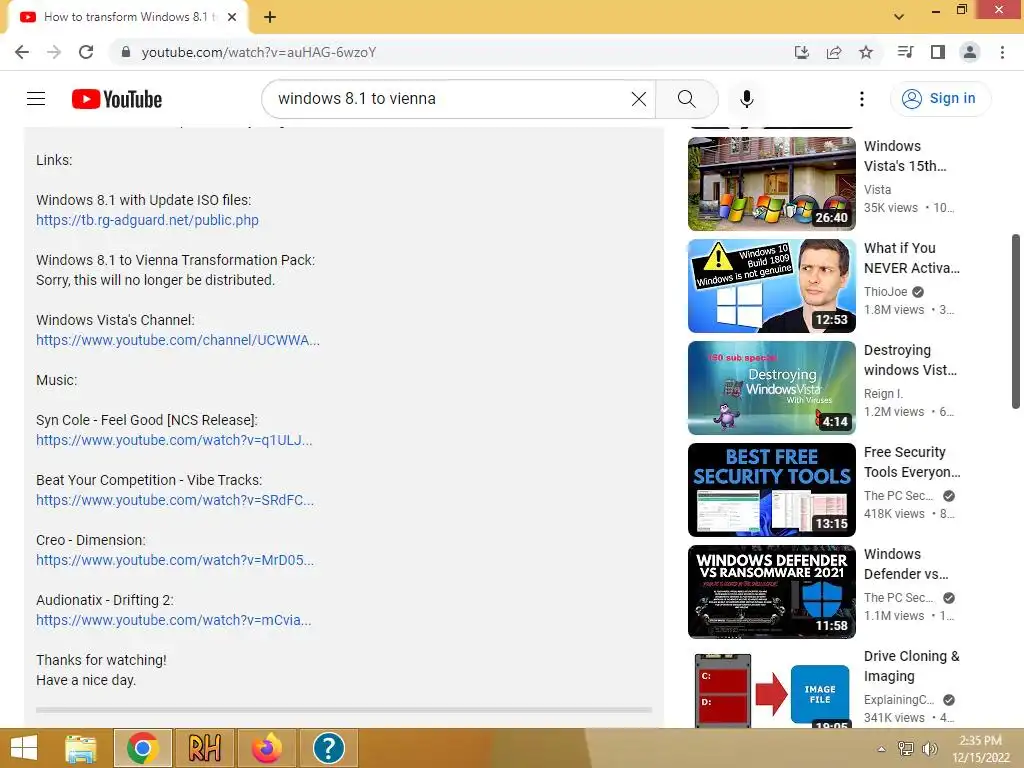Launch Firefox from taskbar

[x=266, y=748]
